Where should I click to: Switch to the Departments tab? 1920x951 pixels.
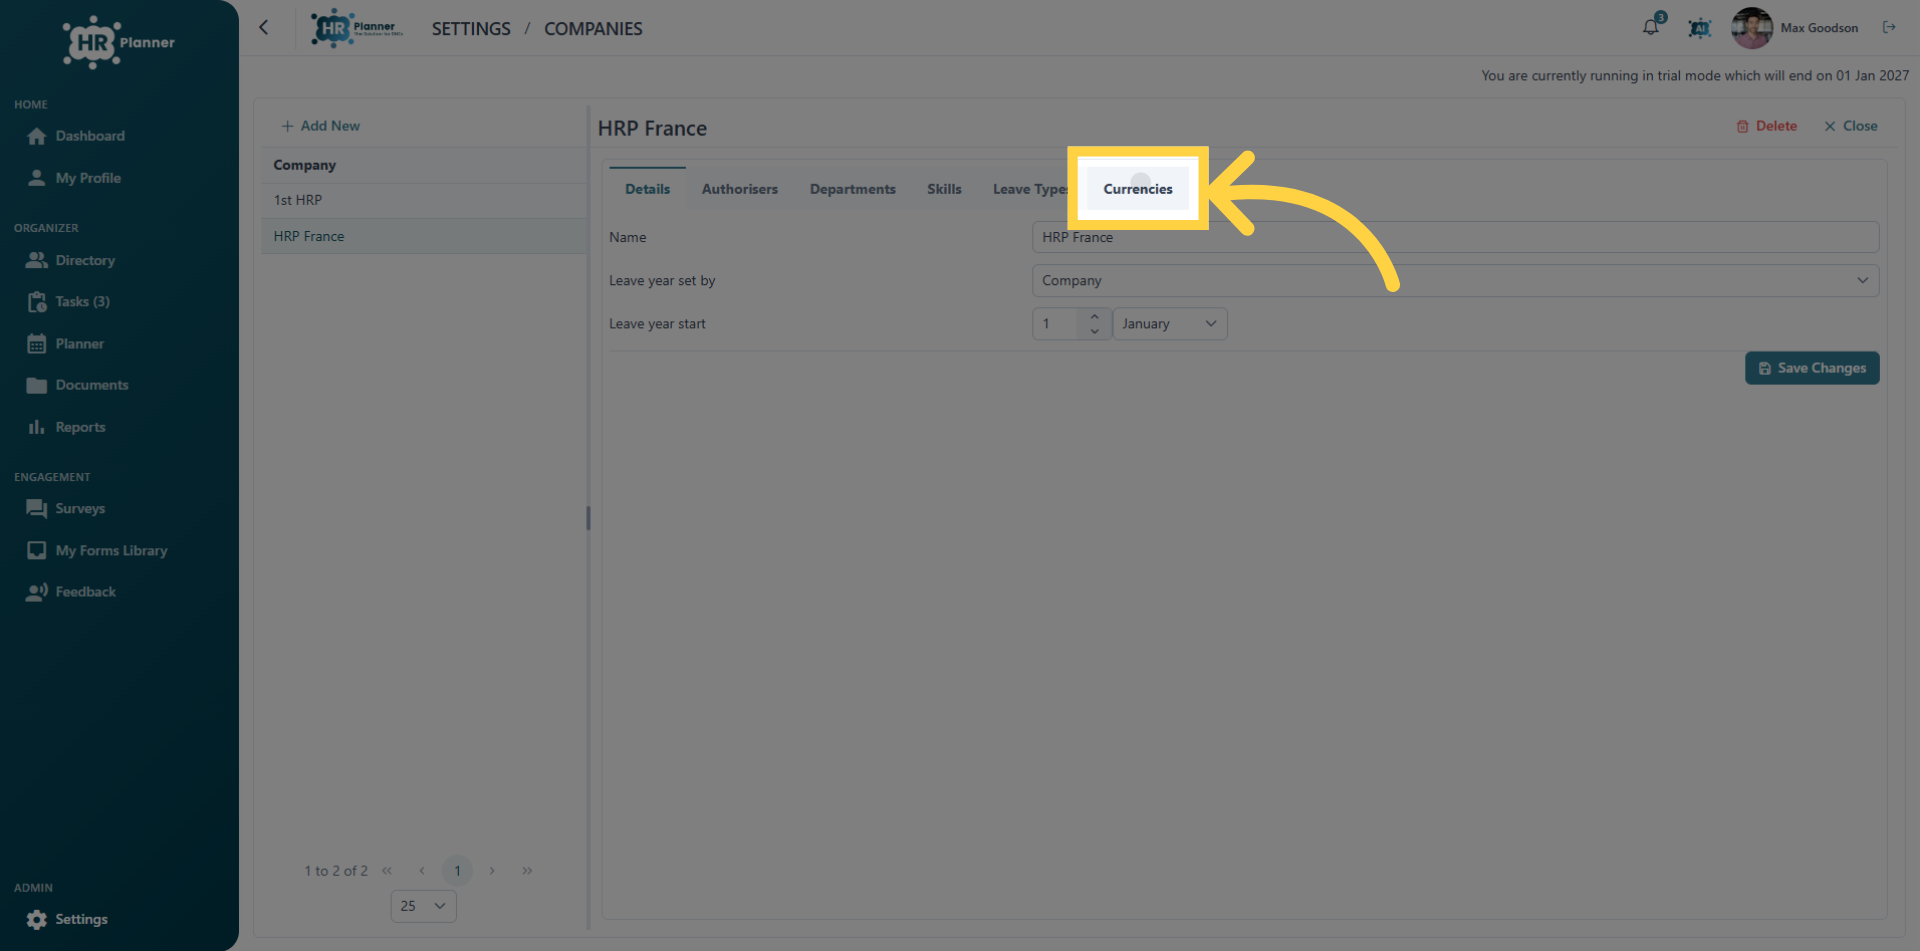pyautogui.click(x=853, y=189)
